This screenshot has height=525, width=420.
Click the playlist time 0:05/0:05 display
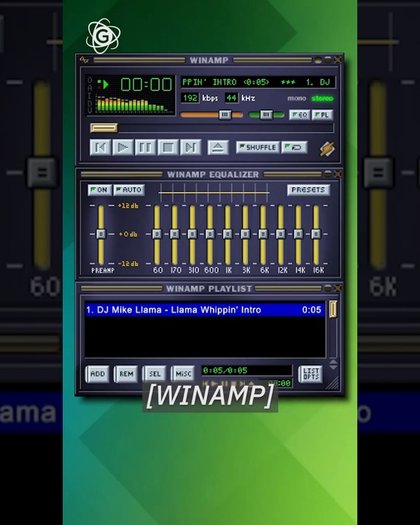coord(247,370)
